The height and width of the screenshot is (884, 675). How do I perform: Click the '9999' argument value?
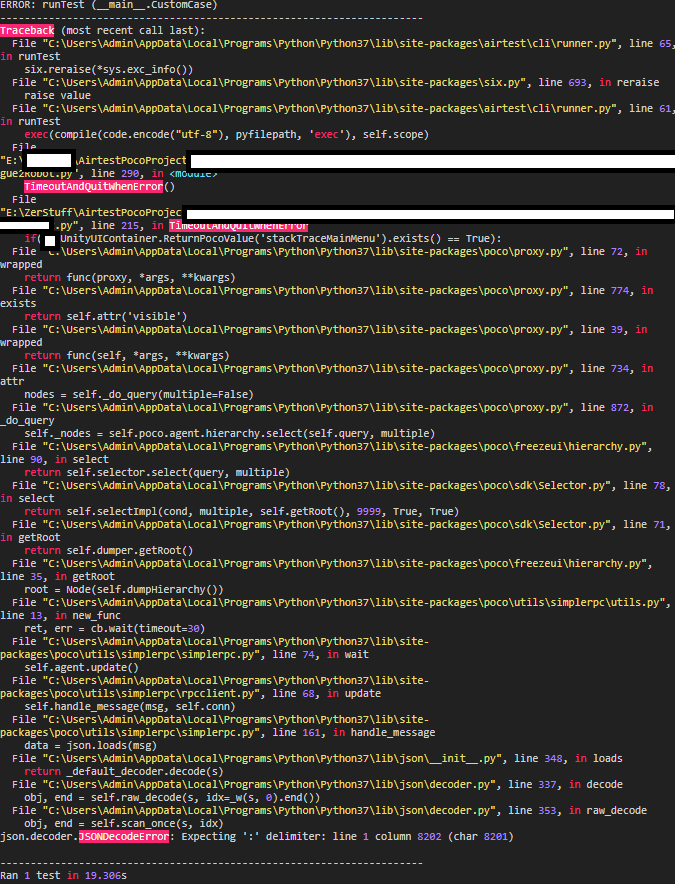tap(369, 511)
